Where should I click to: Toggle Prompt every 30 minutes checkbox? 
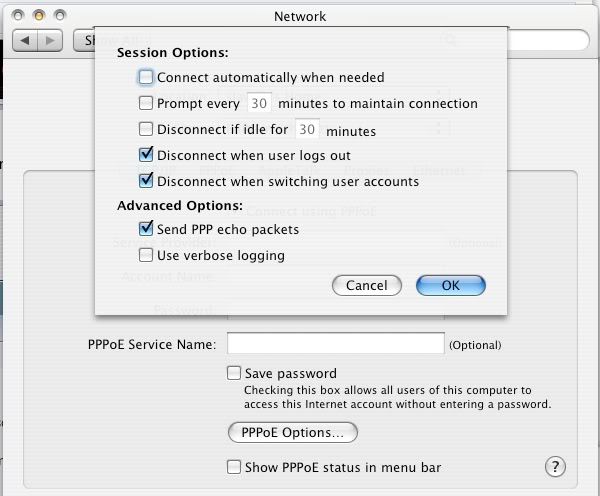(147, 103)
